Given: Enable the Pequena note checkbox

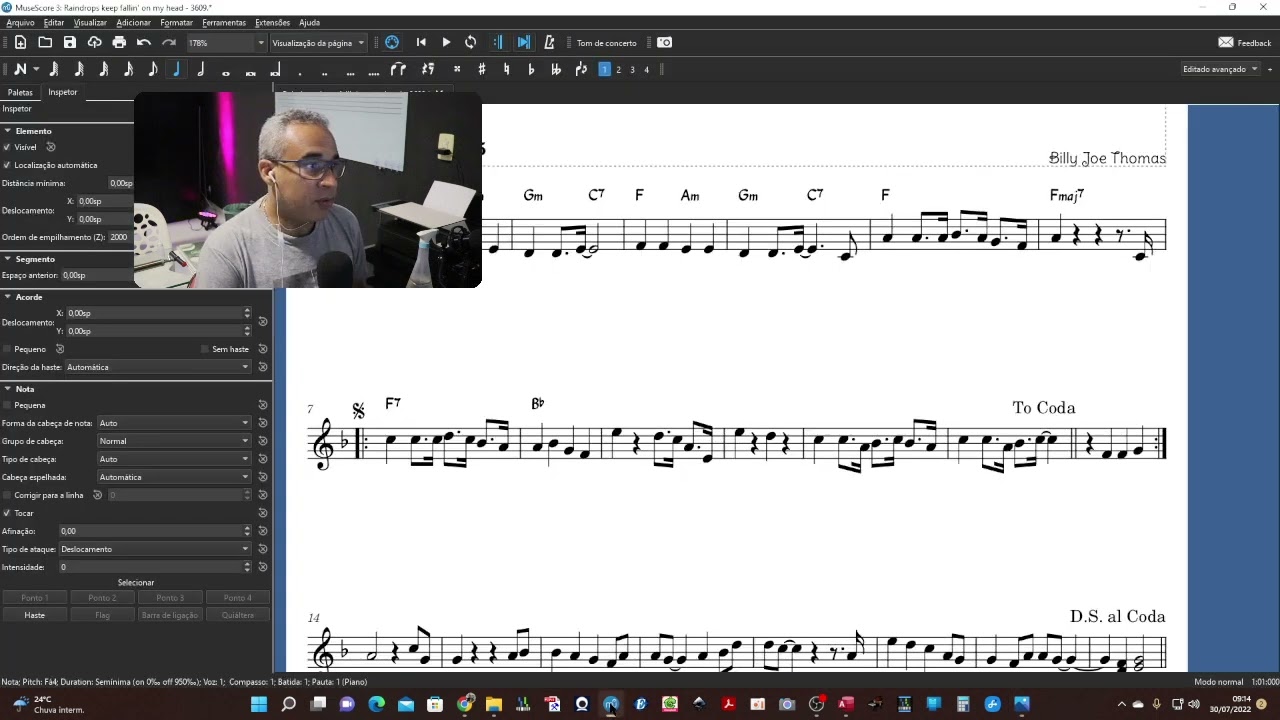Looking at the screenshot, I should click(7, 405).
